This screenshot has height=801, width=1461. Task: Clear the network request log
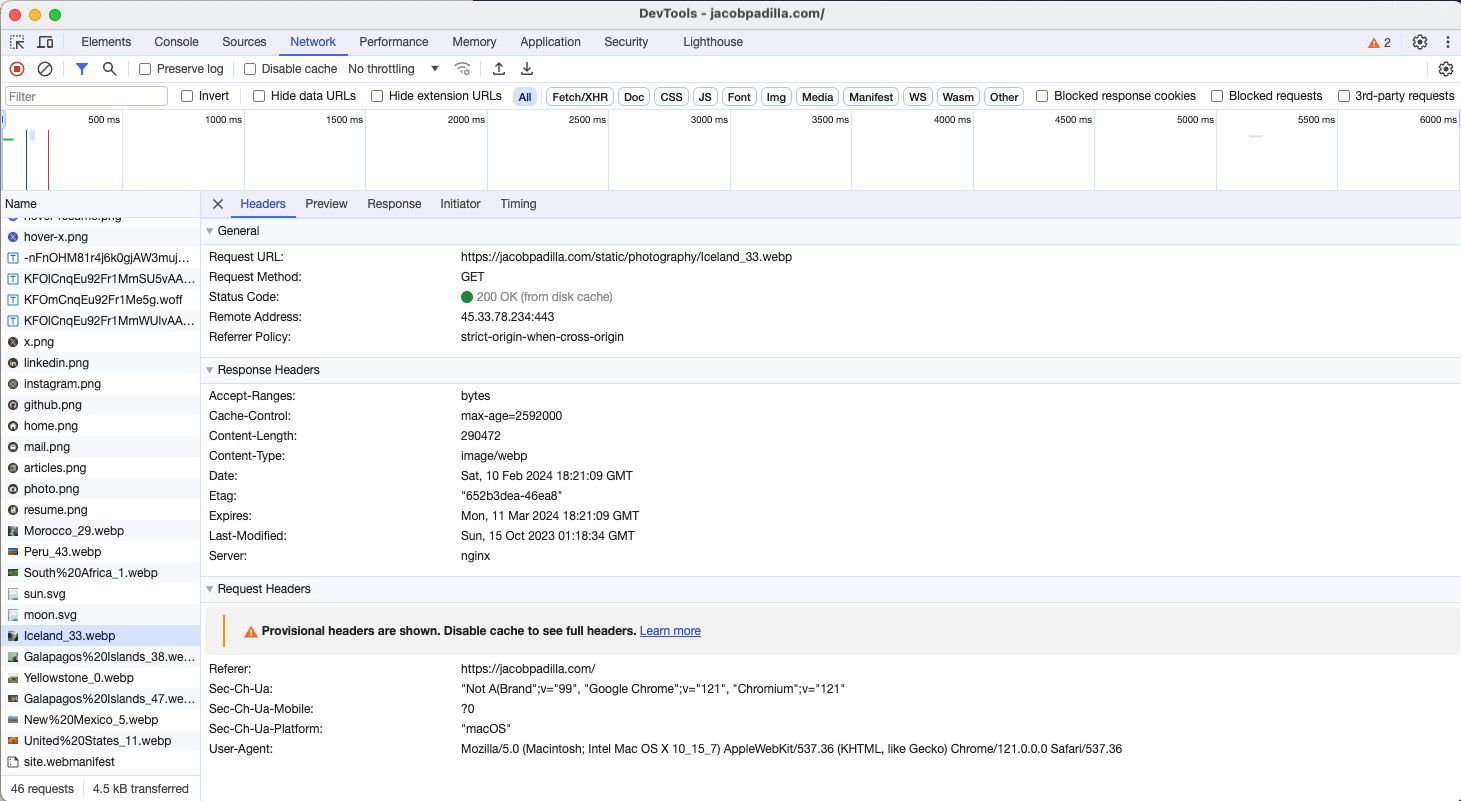43,69
